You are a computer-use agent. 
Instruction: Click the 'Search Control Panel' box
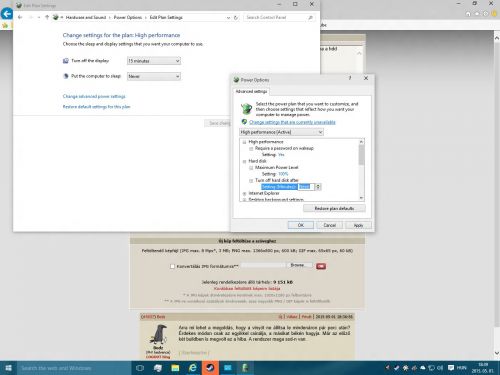tap(278, 17)
